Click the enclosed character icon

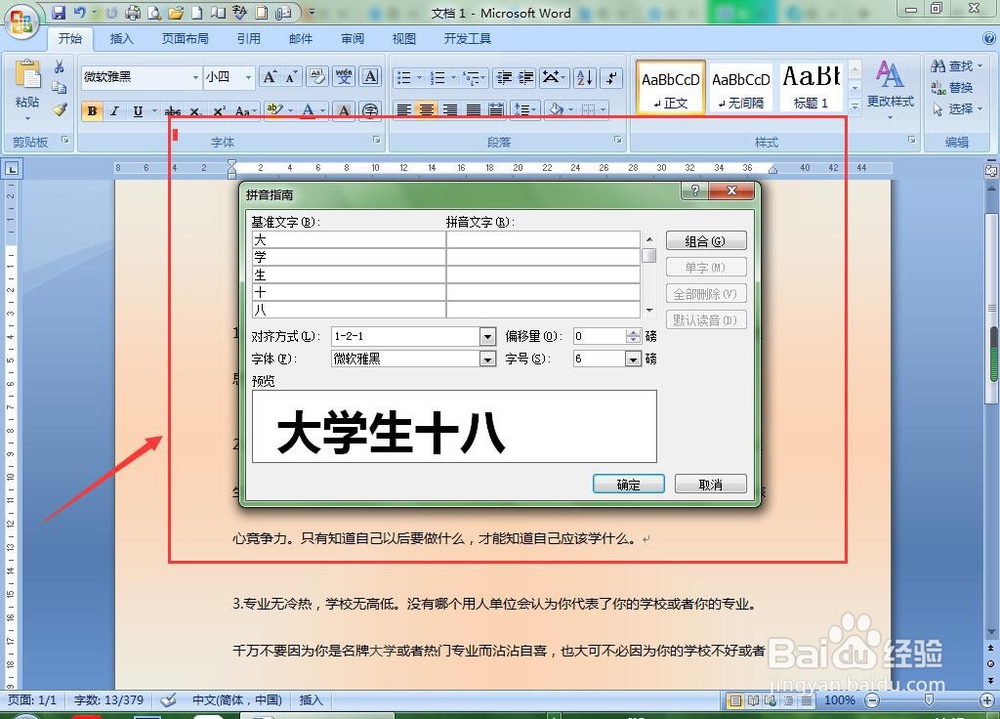pyautogui.click(x=371, y=111)
